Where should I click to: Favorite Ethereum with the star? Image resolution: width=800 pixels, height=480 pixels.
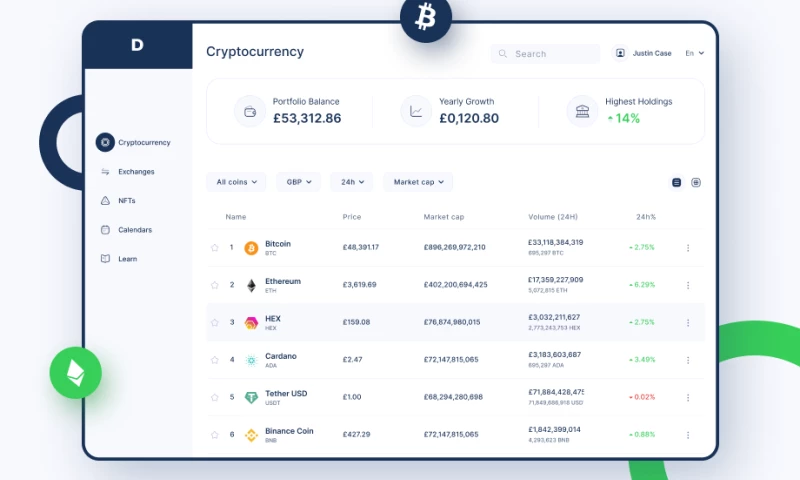click(x=215, y=285)
